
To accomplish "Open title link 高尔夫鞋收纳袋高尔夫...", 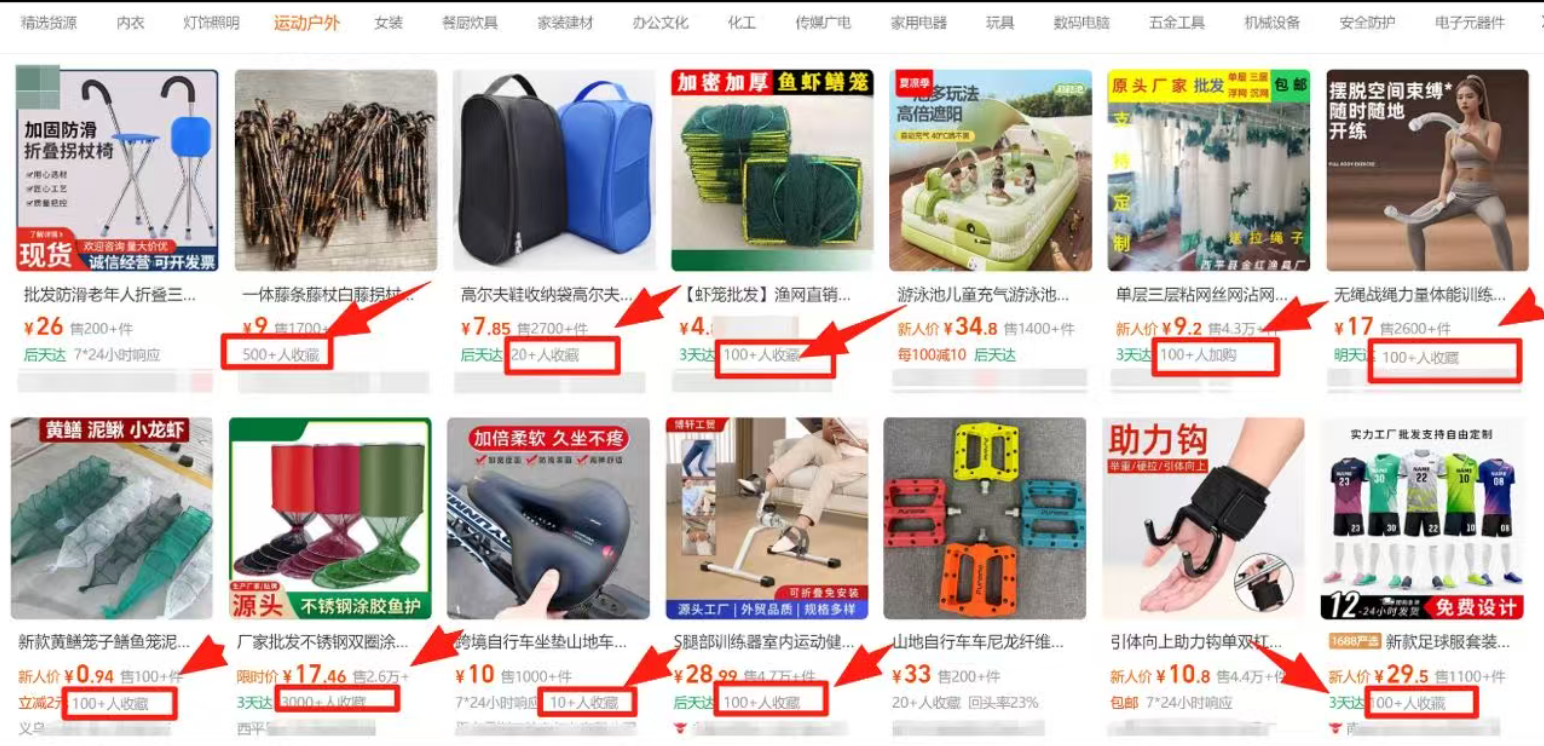I will point(547,295).
